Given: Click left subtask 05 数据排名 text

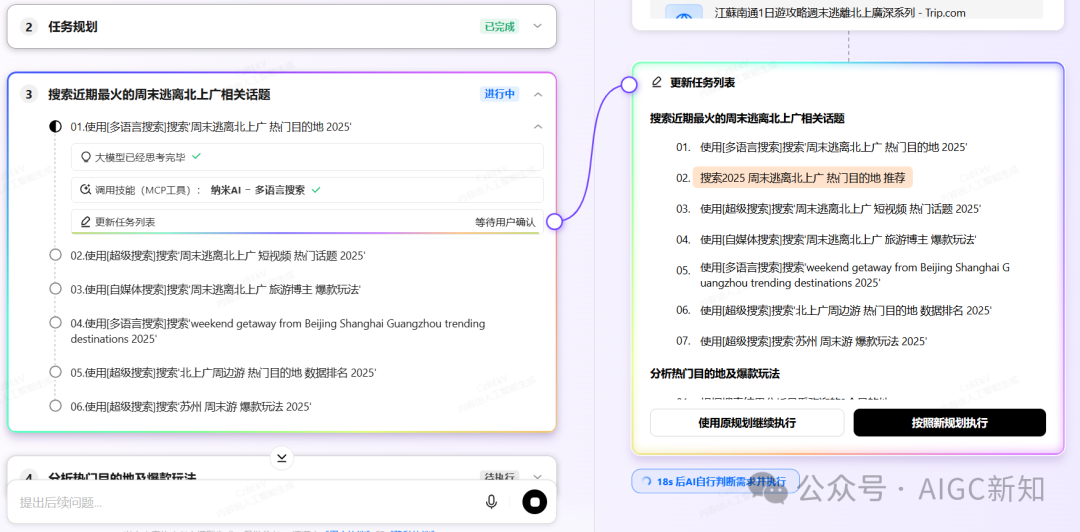Looking at the screenshot, I should pyautogui.click(x=223, y=372).
